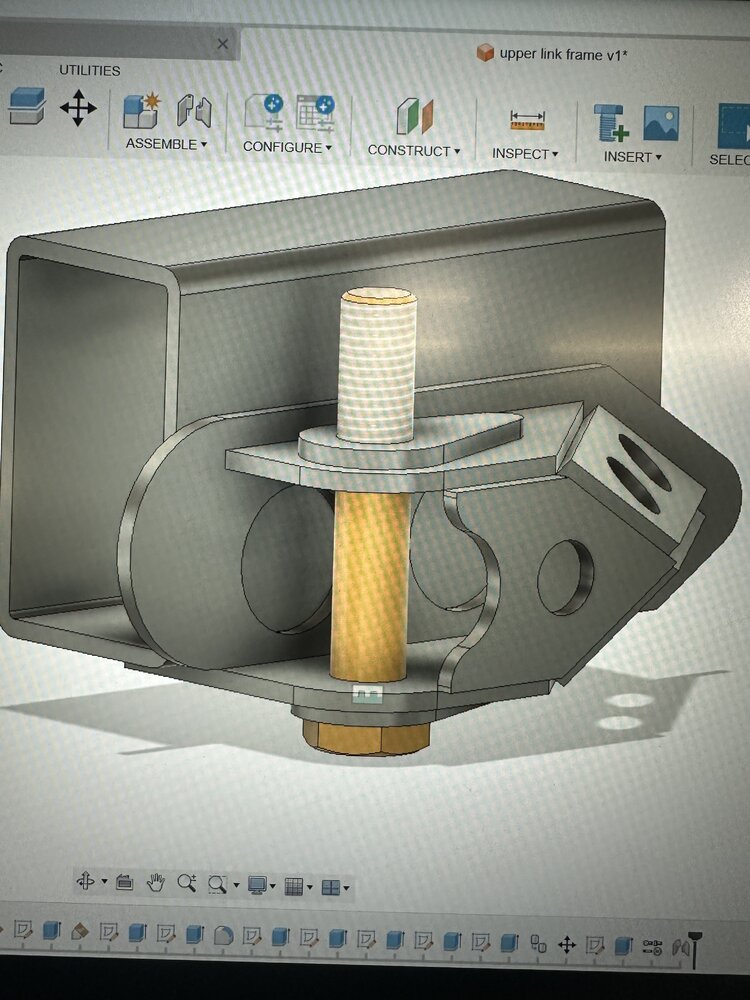
Task: Click the Joint icon in Assemble
Action: click(x=194, y=111)
